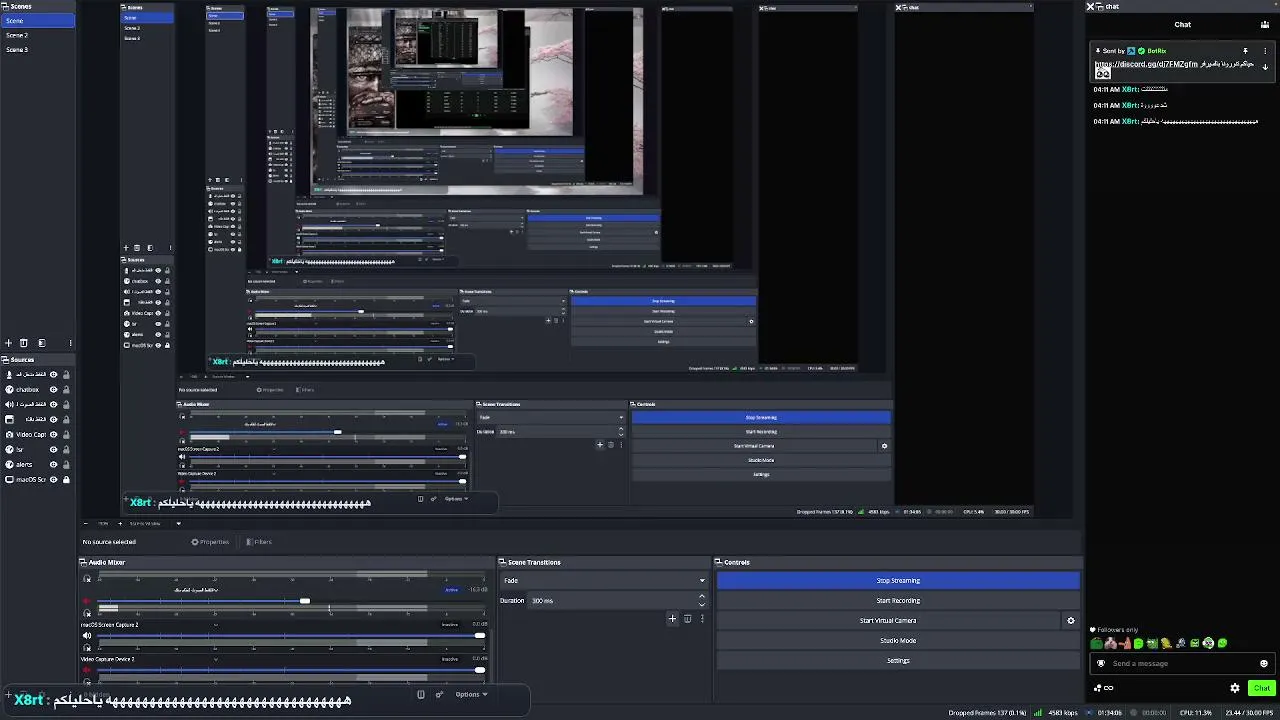Viewport: 1280px width, 720px height.
Task: Enable Studio Mode
Action: tap(898, 641)
